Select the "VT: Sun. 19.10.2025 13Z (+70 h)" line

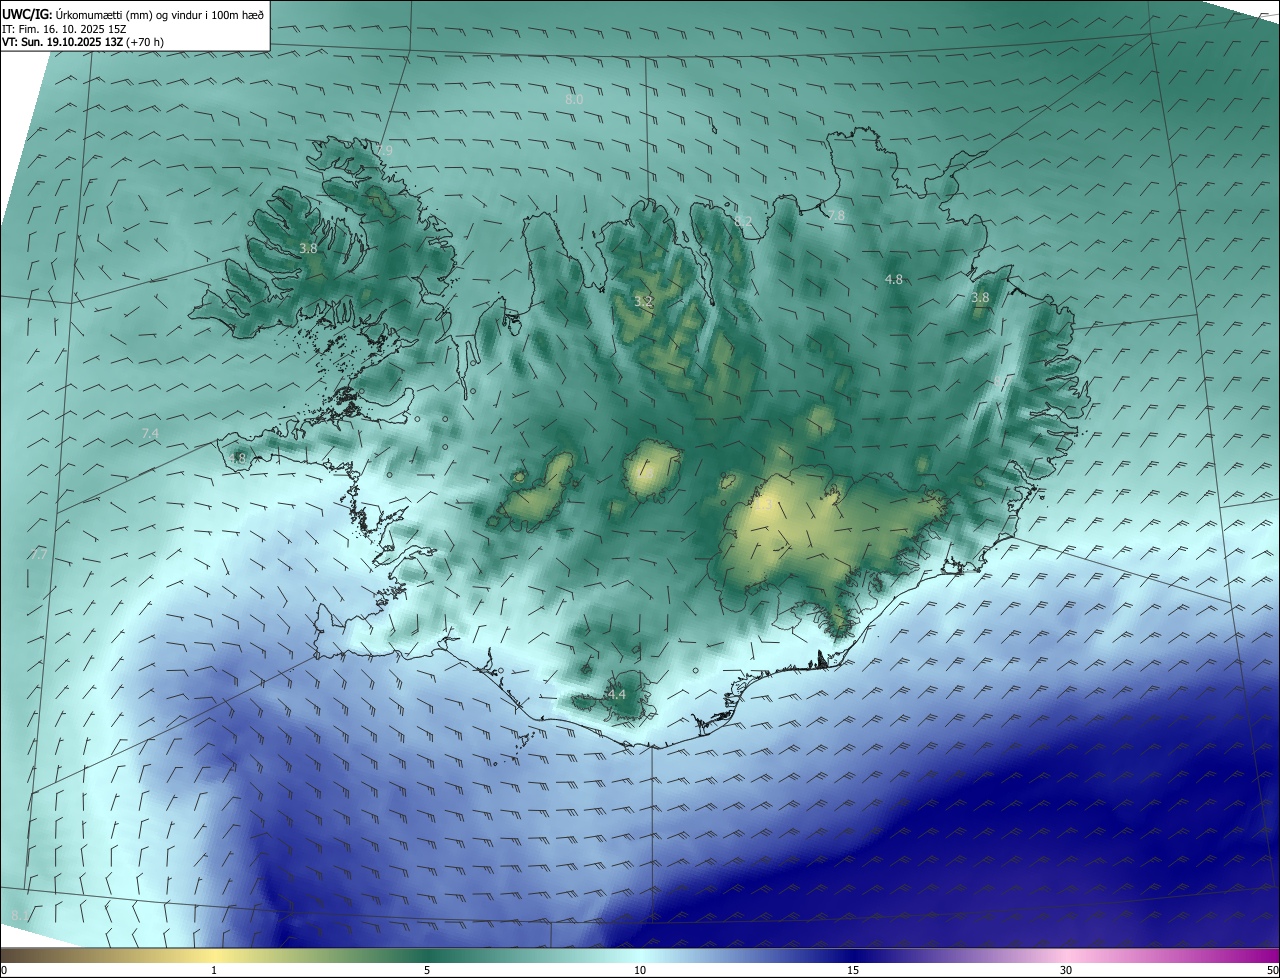click(85, 43)
